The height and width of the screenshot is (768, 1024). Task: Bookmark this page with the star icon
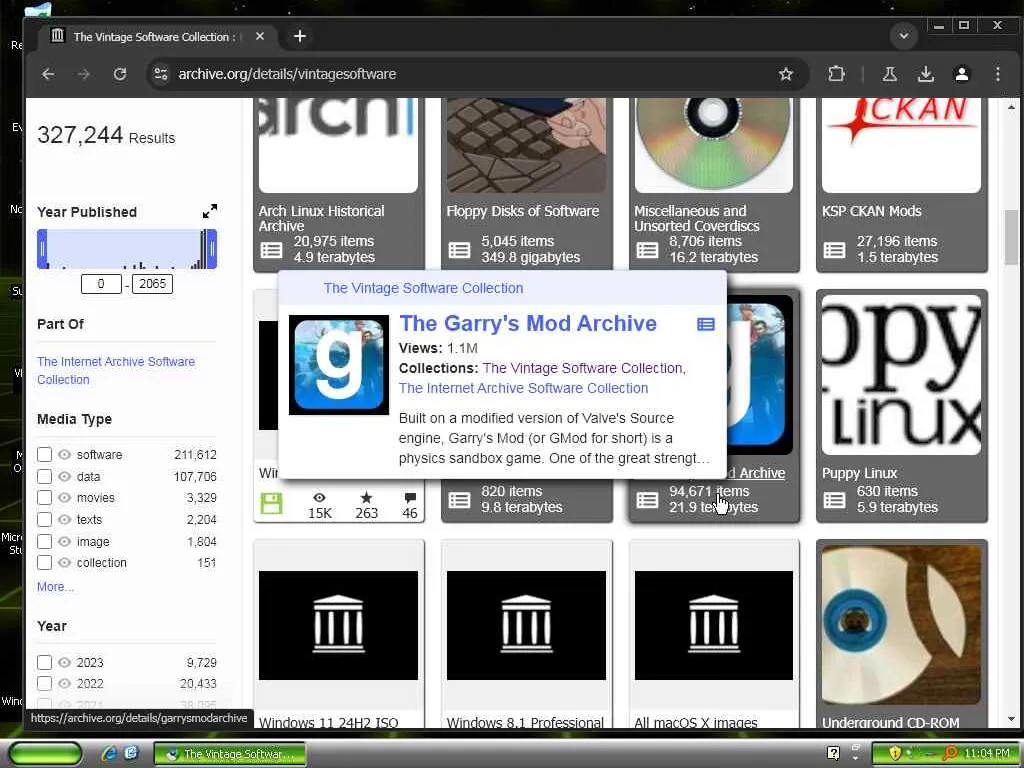click(x=786, y=74)
